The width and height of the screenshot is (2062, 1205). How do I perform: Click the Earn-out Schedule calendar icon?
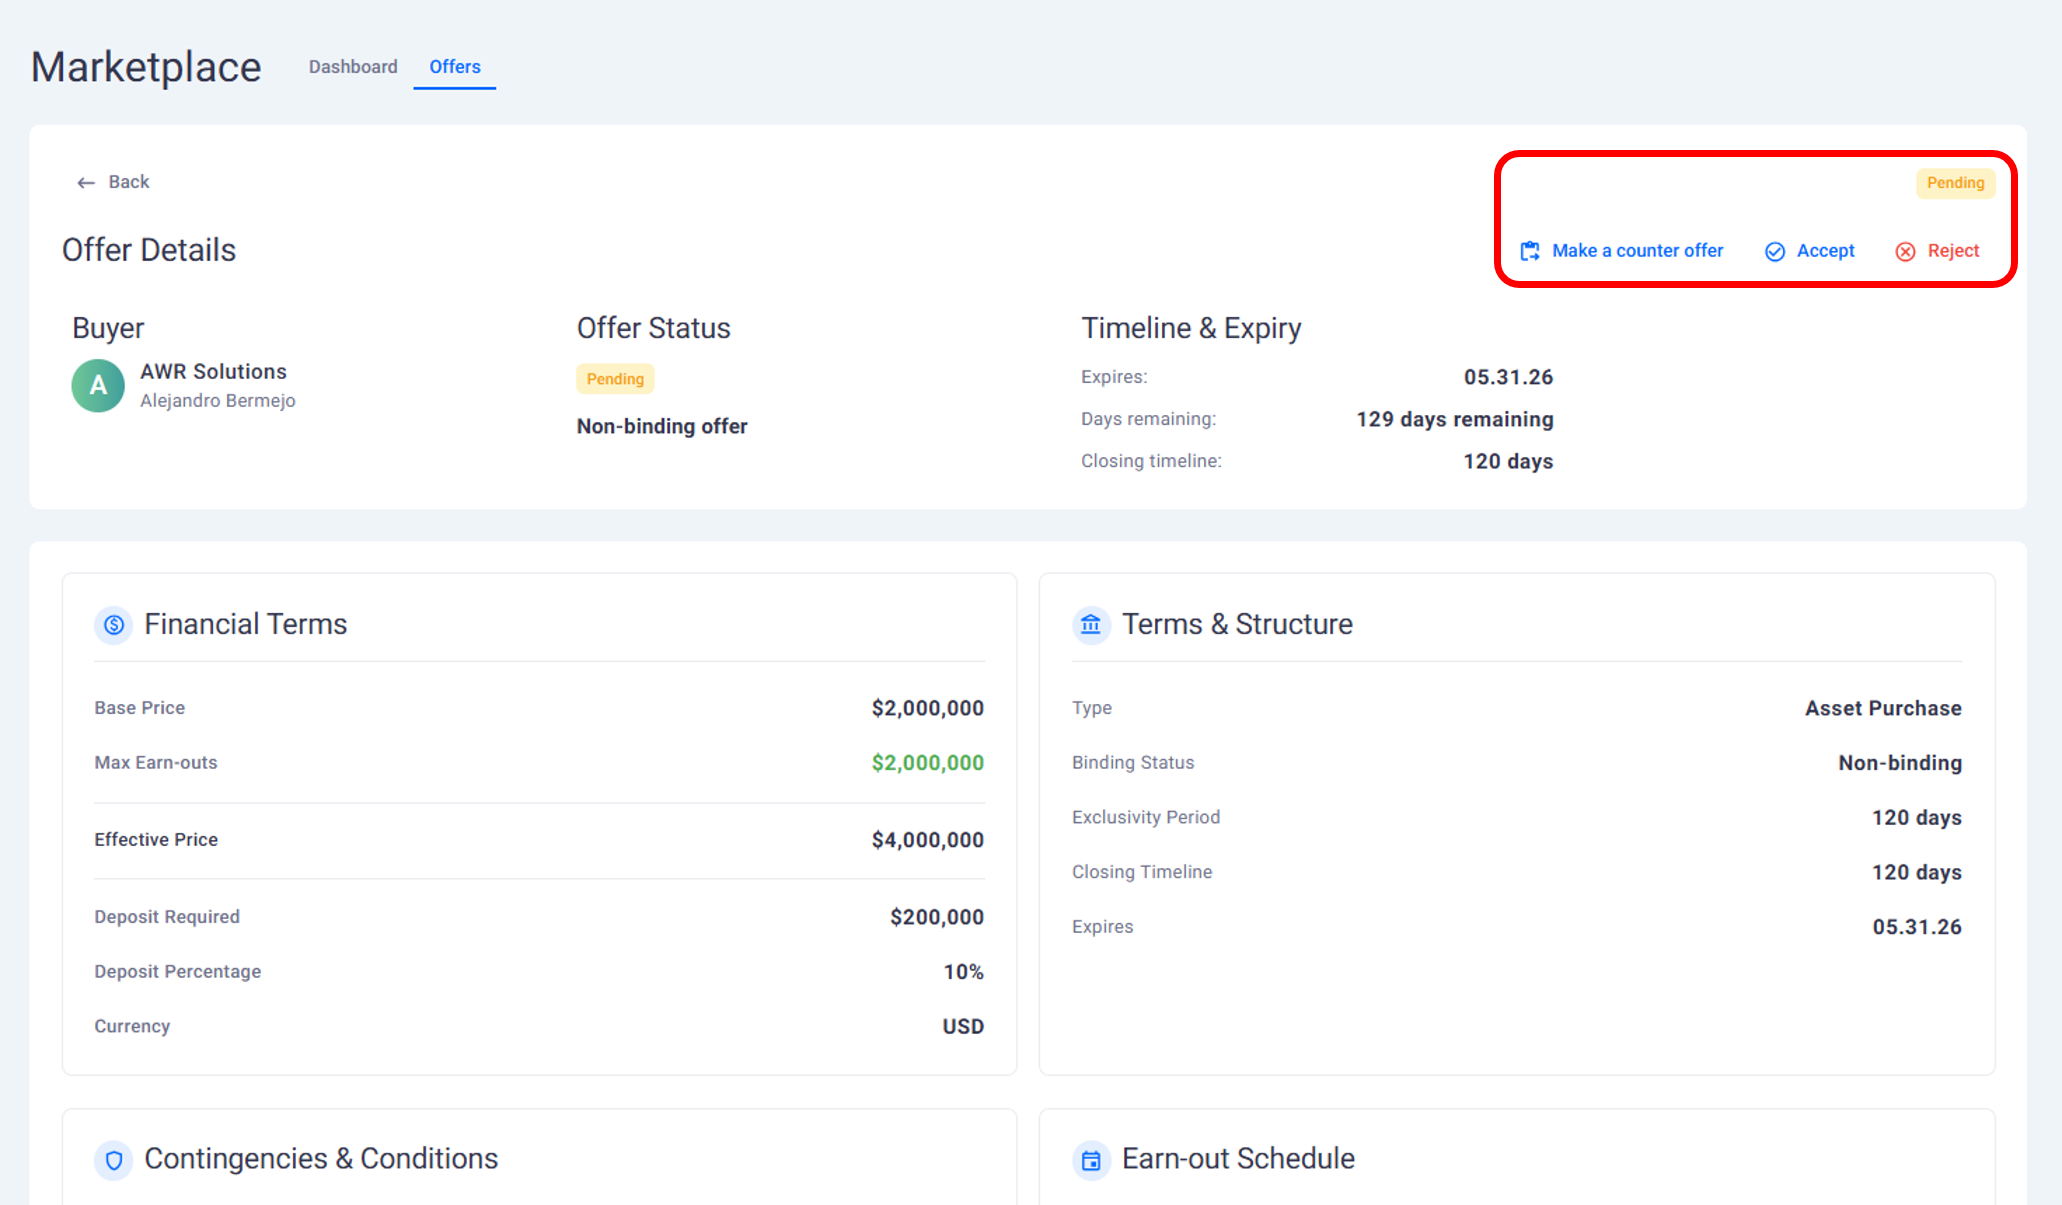[1091, 1160]
